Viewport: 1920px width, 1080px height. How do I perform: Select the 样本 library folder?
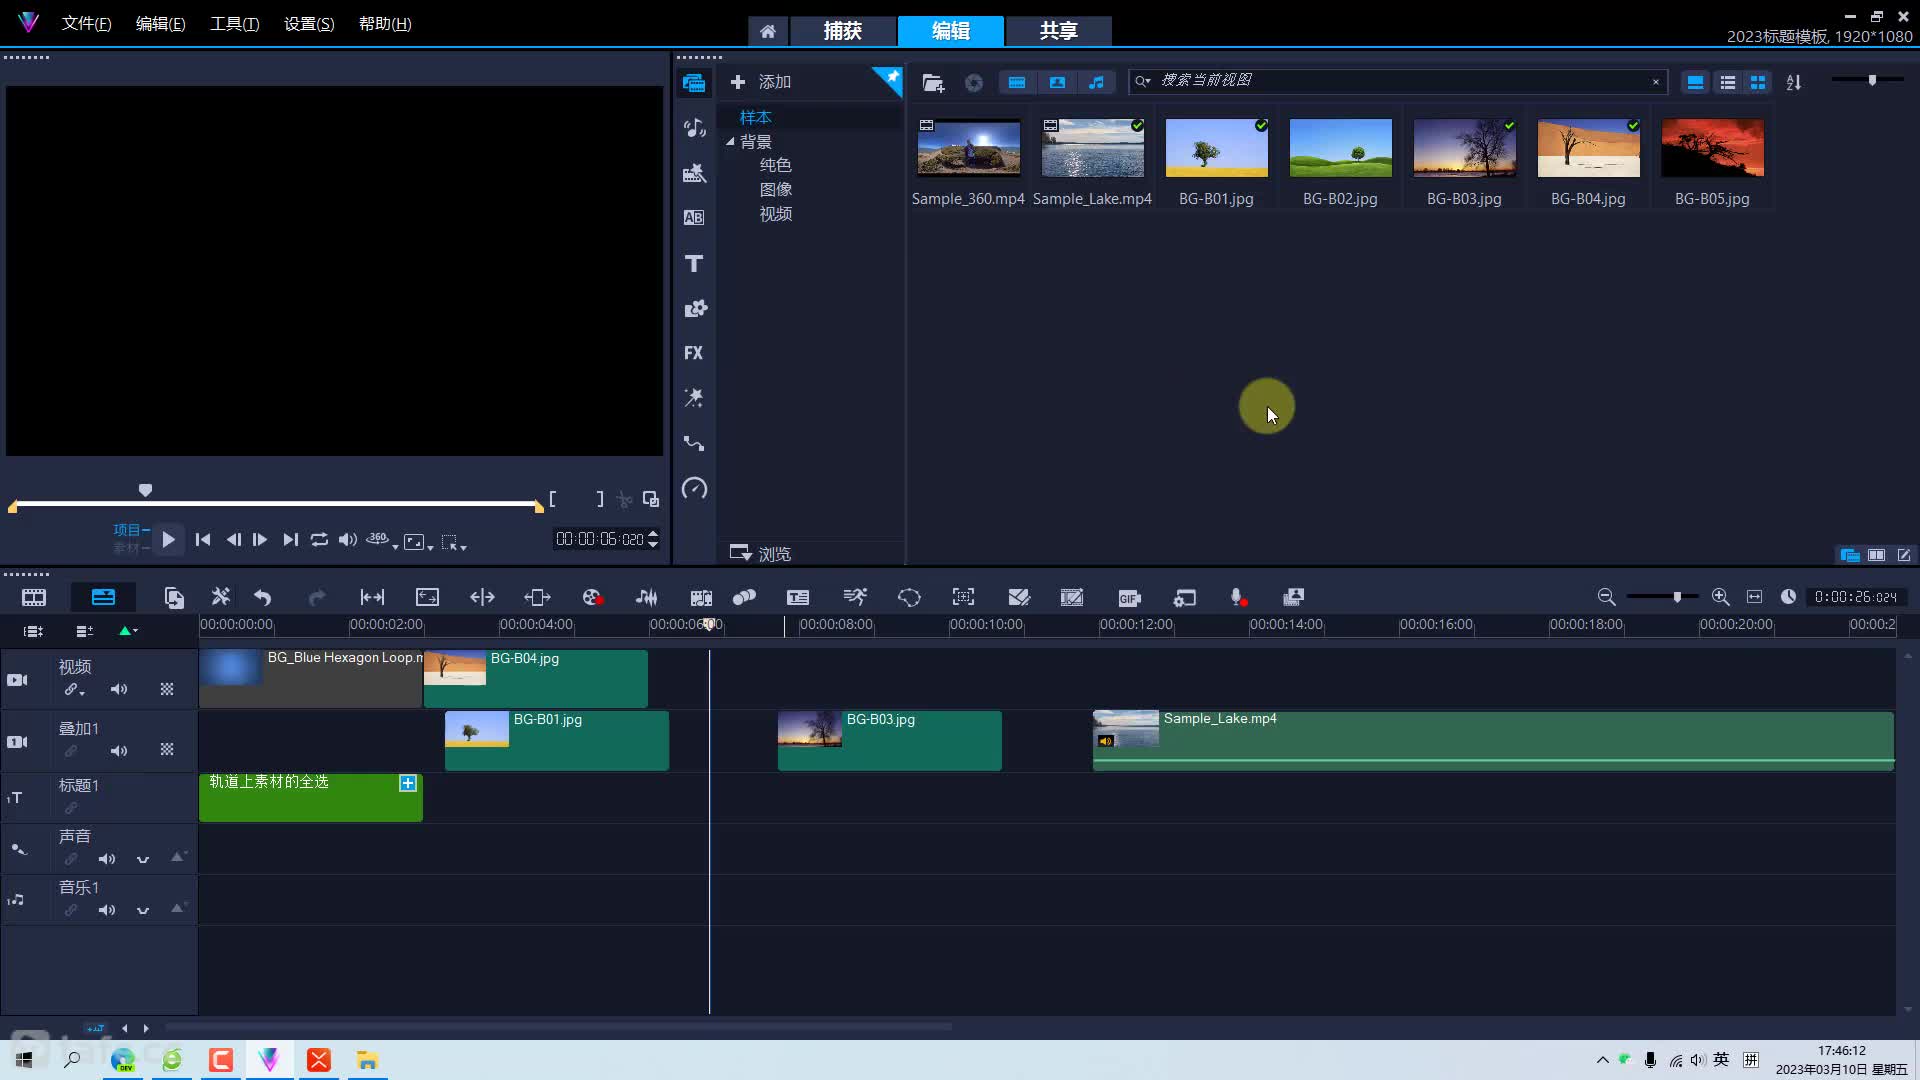(755, 117)
